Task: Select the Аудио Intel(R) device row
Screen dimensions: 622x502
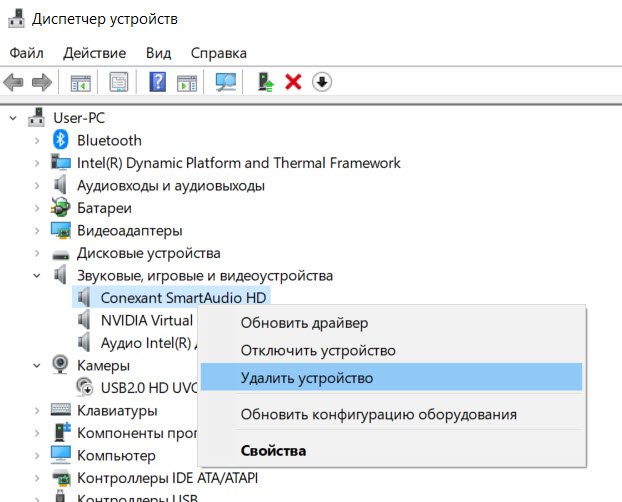Action: click(x=149, y=342)
